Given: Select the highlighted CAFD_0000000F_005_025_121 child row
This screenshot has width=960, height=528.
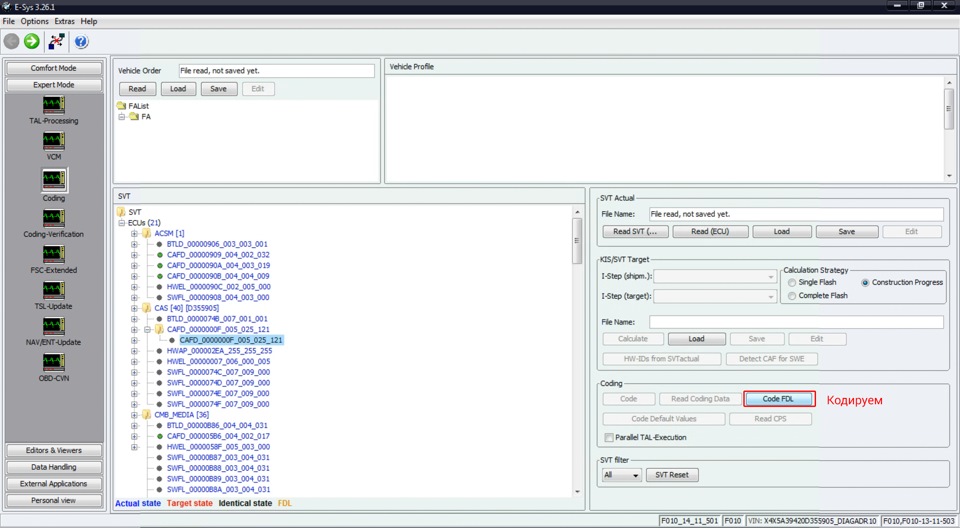Looking at the screenshot, I should [x=231, y=340].
